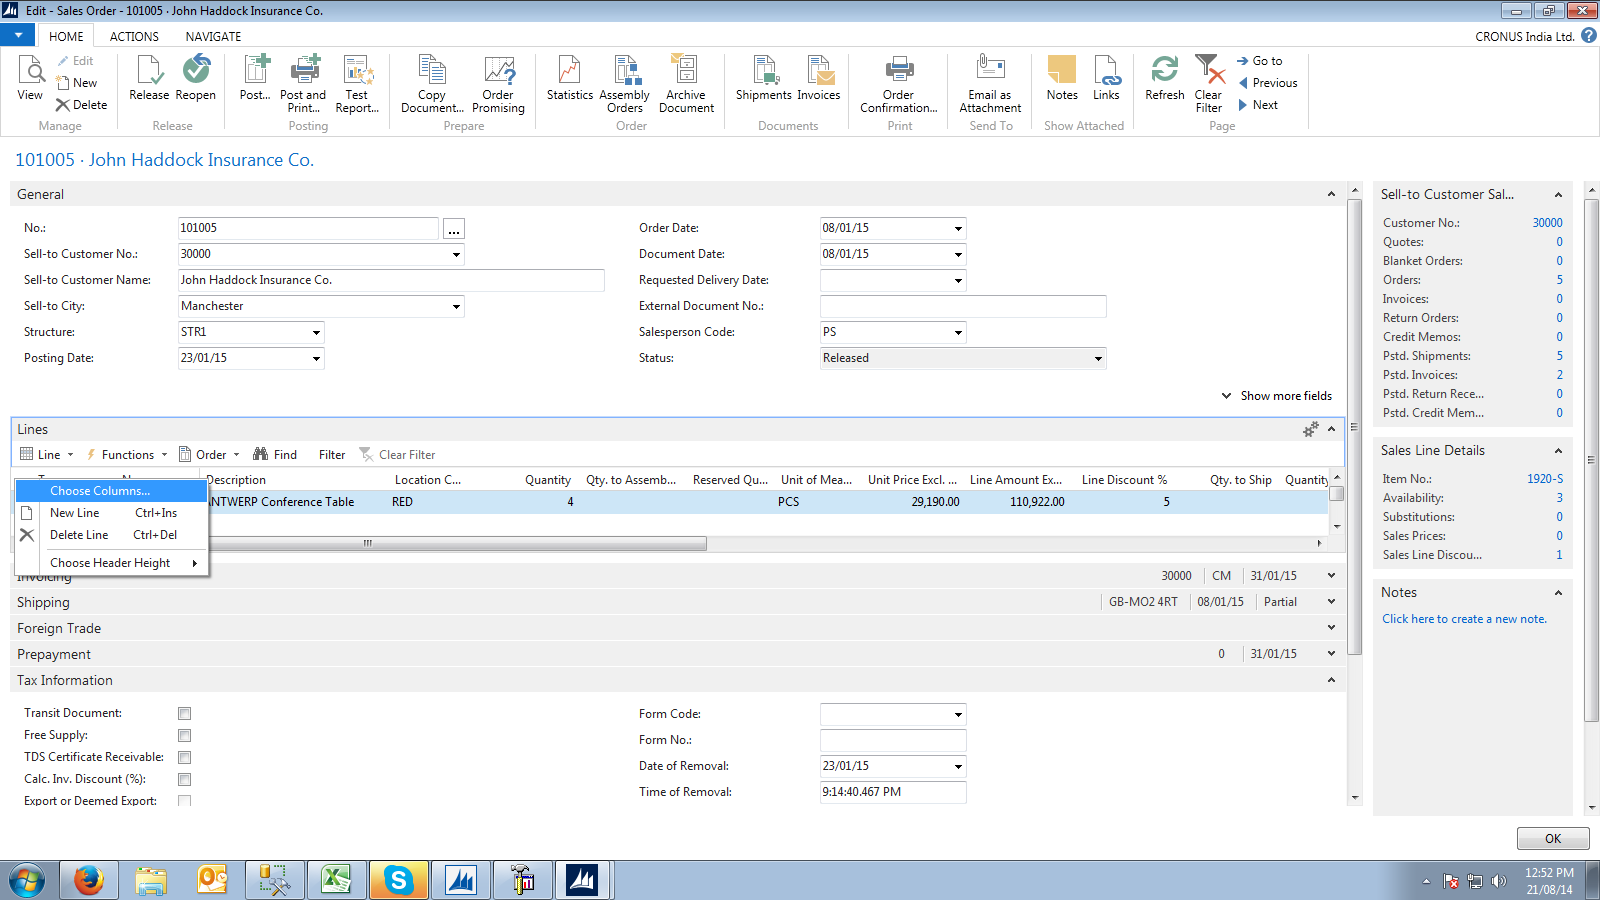Check the Free Supply option
The width and height of the screenshot is (1600, 900).
tap(184, 735)
